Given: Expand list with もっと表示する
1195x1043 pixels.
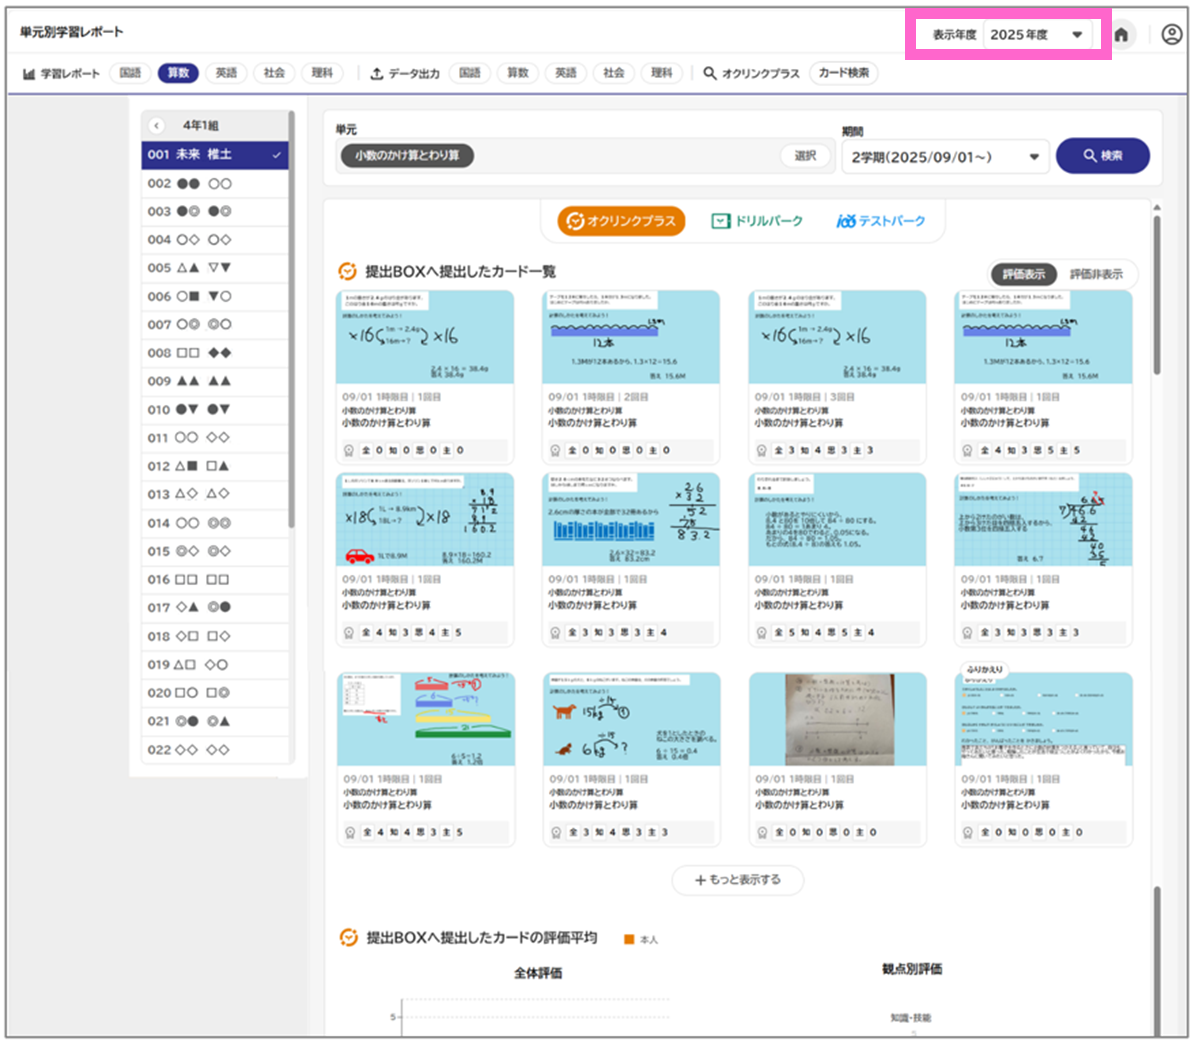Looking at the screenshot, I should [x=739, y=880].
